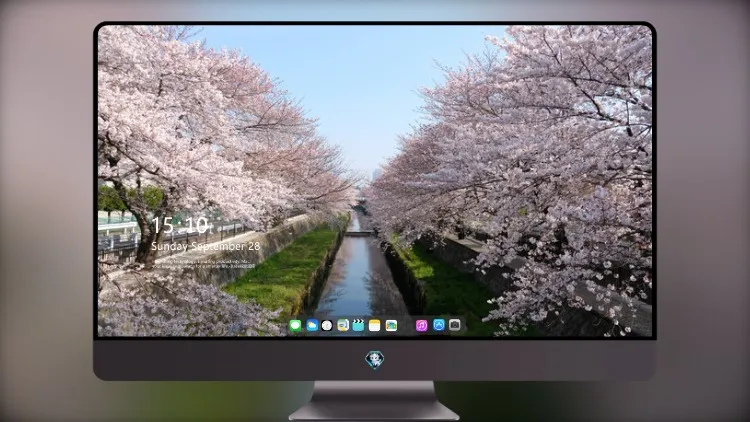
Task: Open the blue App Store icon in dock
Action: point(439,325)
